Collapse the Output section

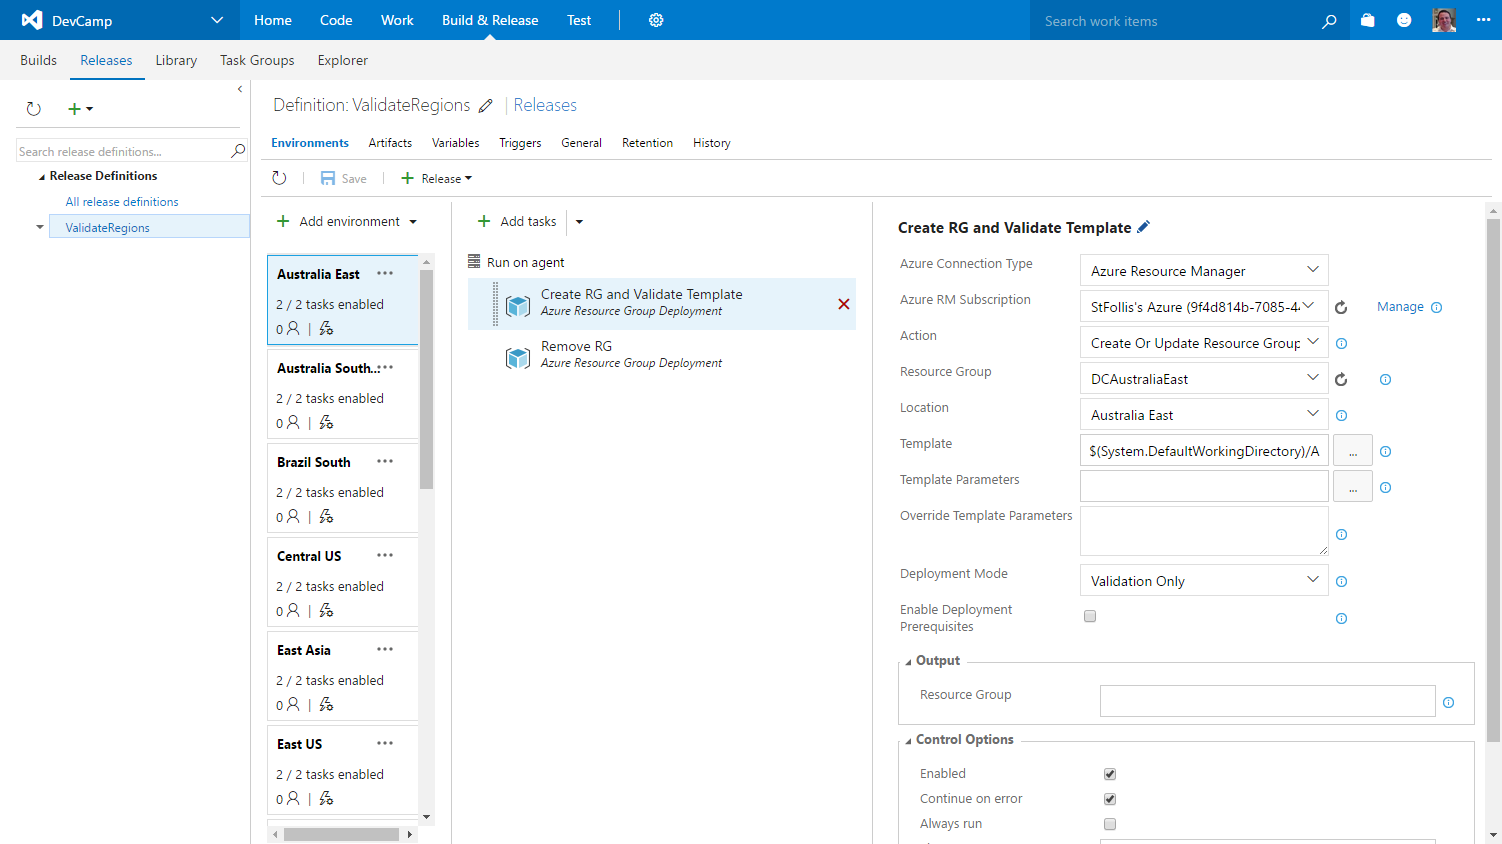[x=908, y=662]
